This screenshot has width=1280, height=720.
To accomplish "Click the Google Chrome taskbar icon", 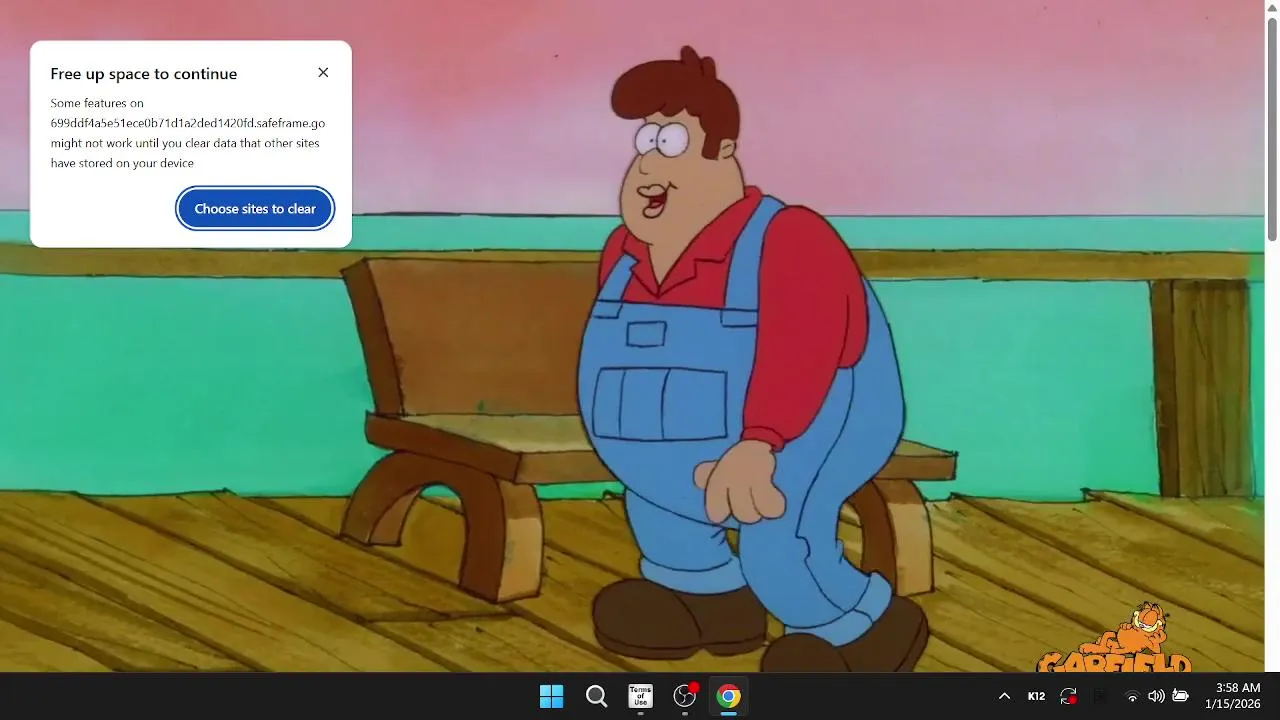I will 729,696.
